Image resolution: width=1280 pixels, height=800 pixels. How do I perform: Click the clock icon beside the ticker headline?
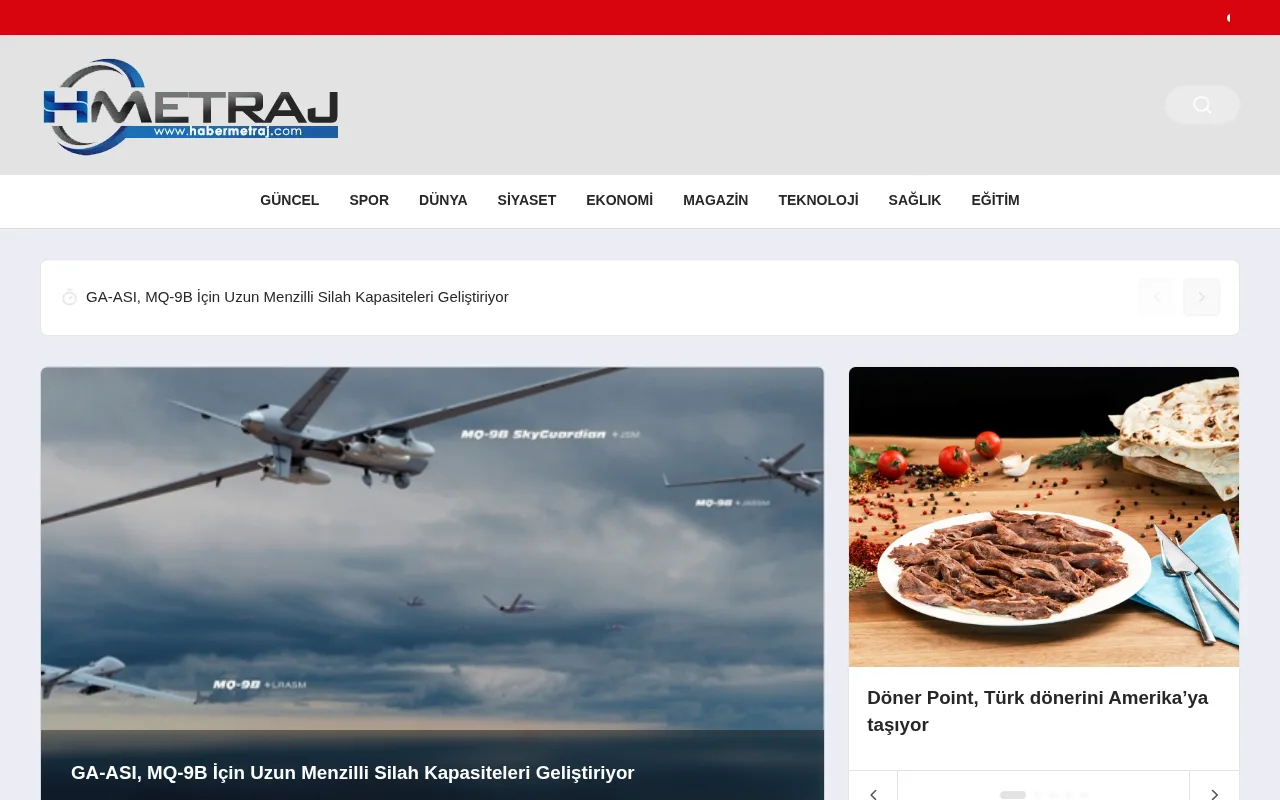[69, 296]
